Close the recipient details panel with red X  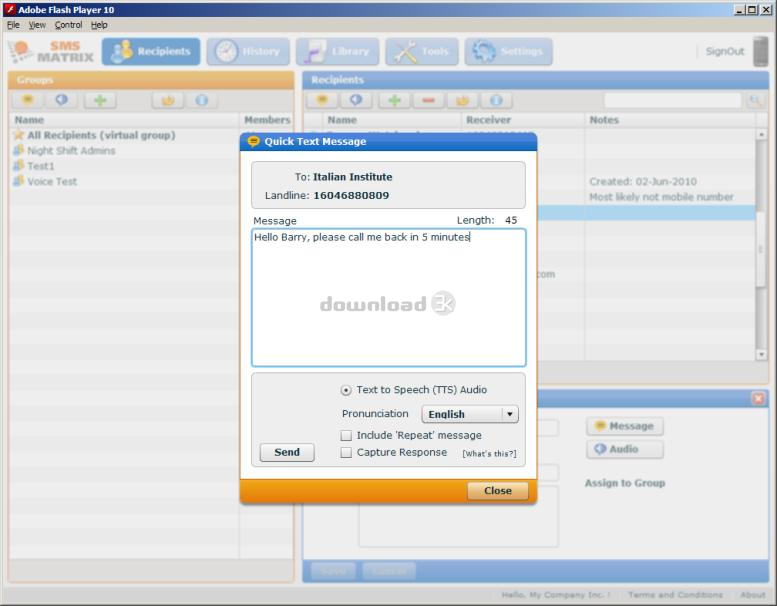[x=758, y=398]
